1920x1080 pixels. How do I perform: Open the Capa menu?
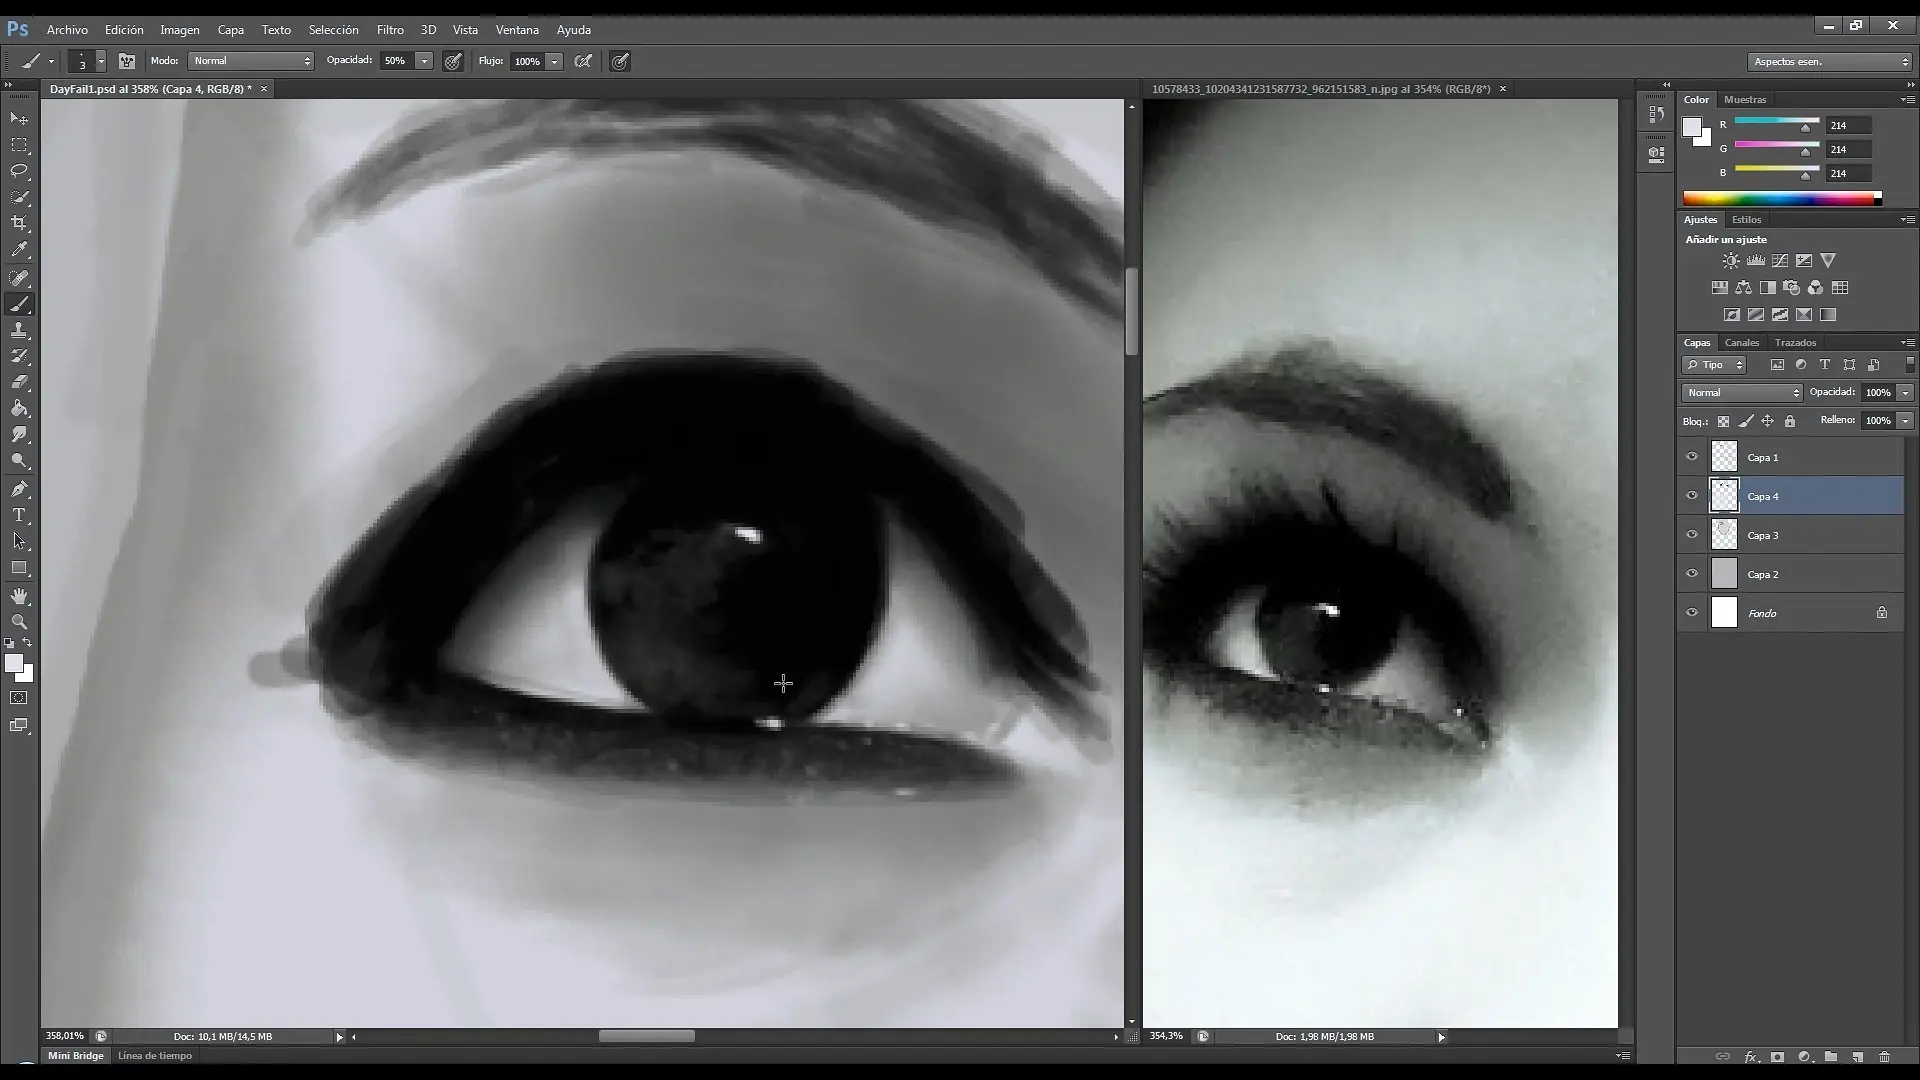click(x=231, y=30)
